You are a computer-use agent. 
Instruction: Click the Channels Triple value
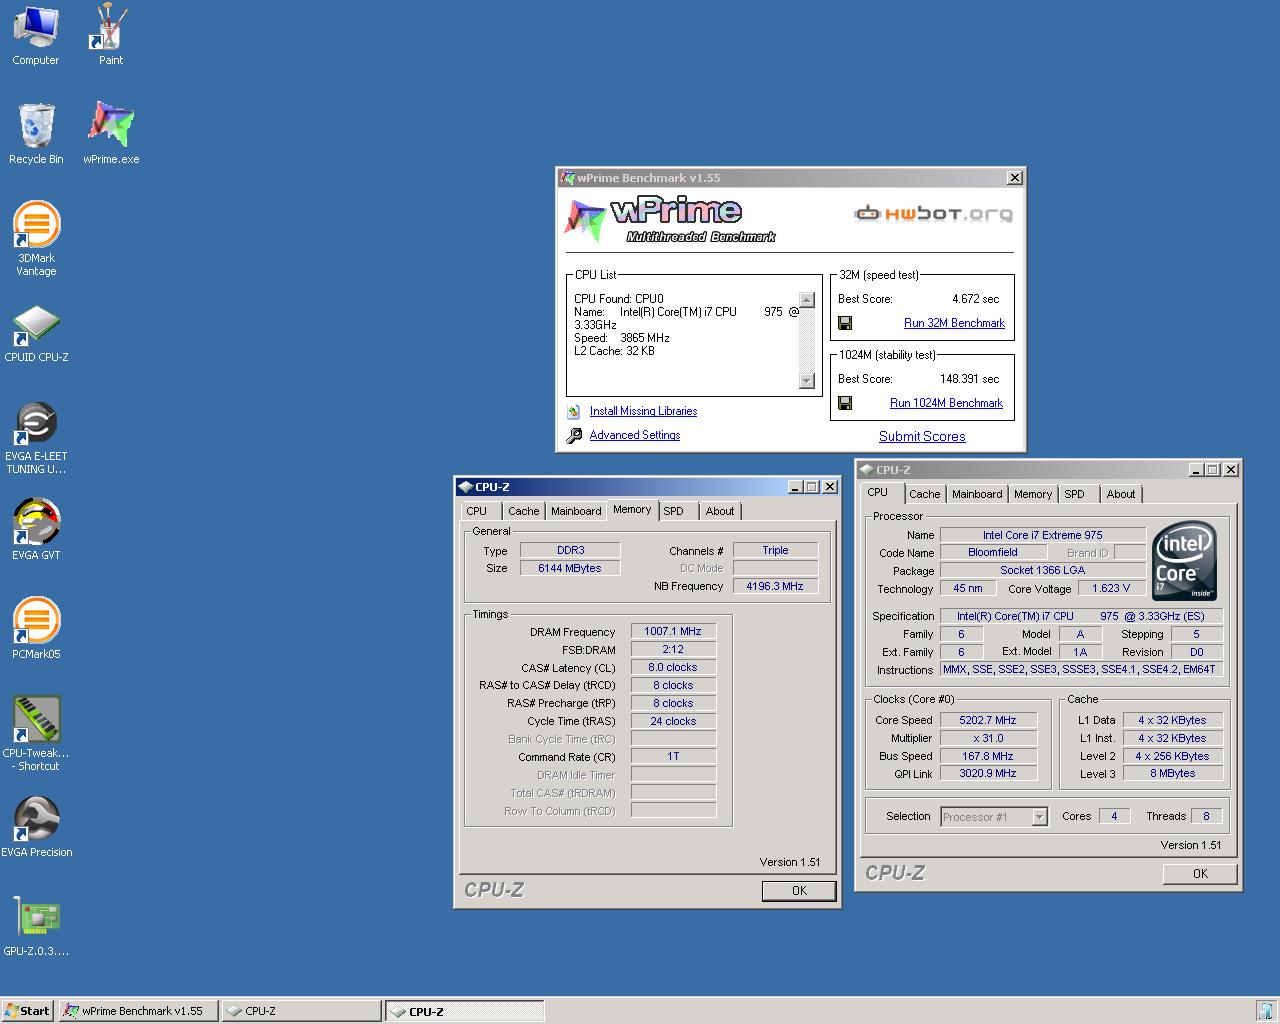(x=775, y=551)
